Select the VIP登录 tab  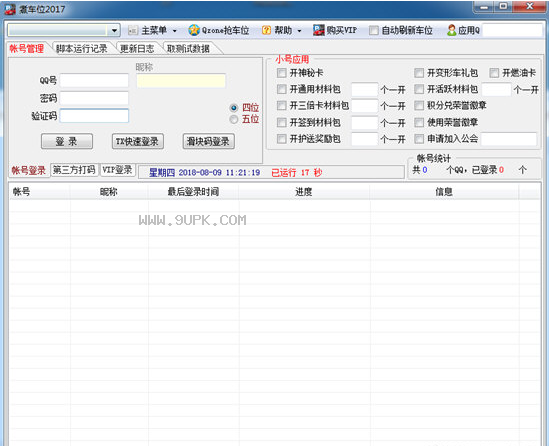117,170
